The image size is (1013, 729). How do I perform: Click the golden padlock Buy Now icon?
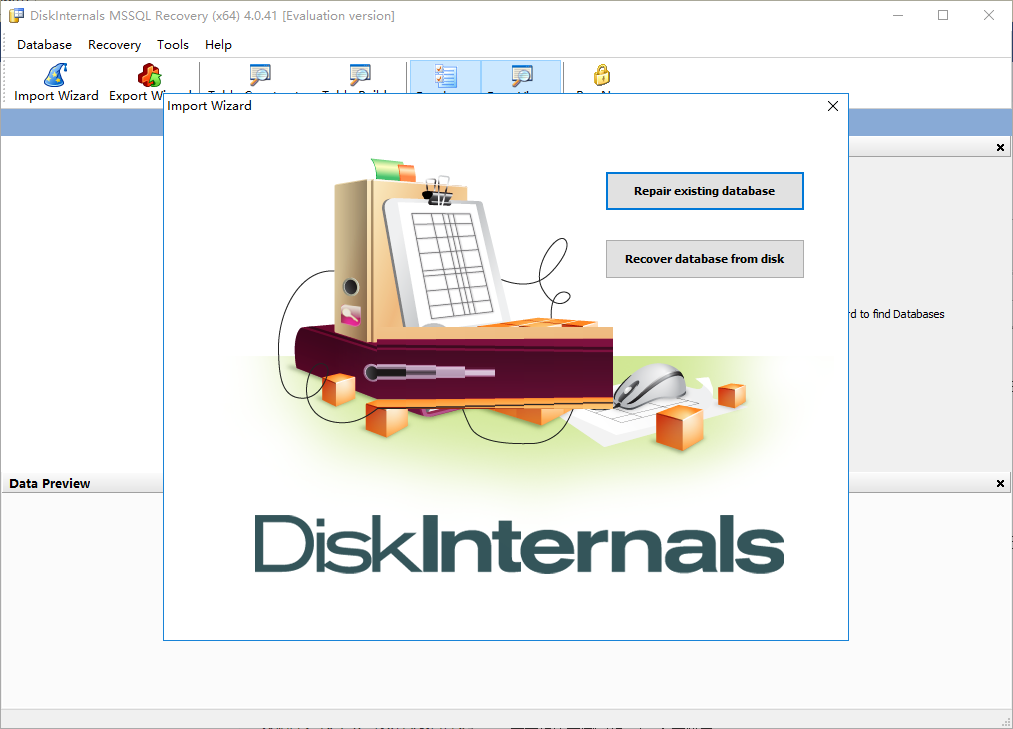pyautogui.click(x=601, y=75)
